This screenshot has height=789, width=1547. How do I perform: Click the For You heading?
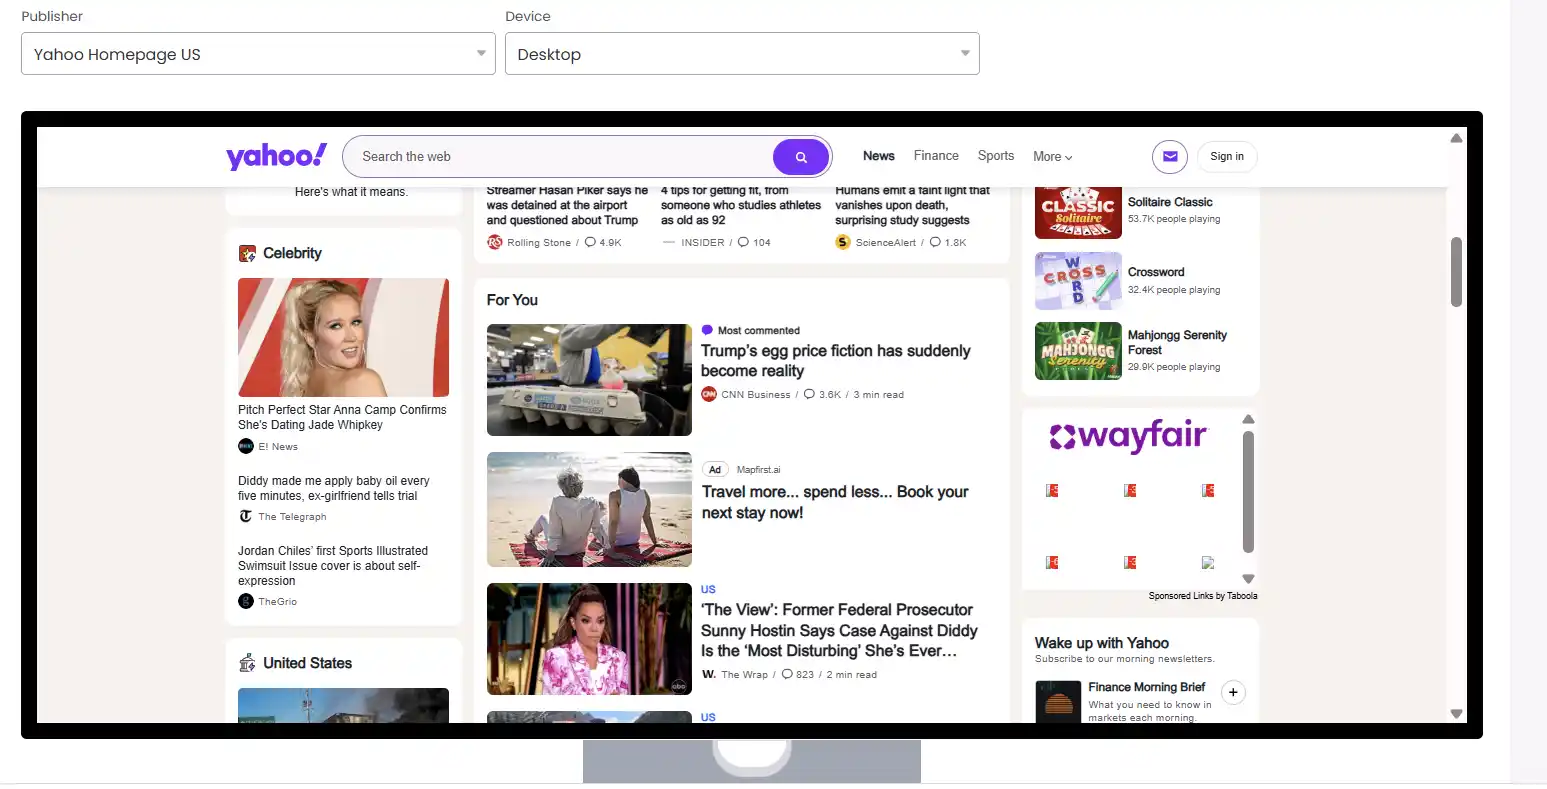click(x=512, y=300)
